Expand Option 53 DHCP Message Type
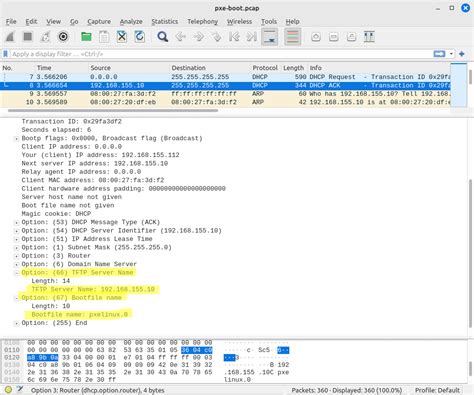The height and width of the screenshot is (395, 474). 16,222
